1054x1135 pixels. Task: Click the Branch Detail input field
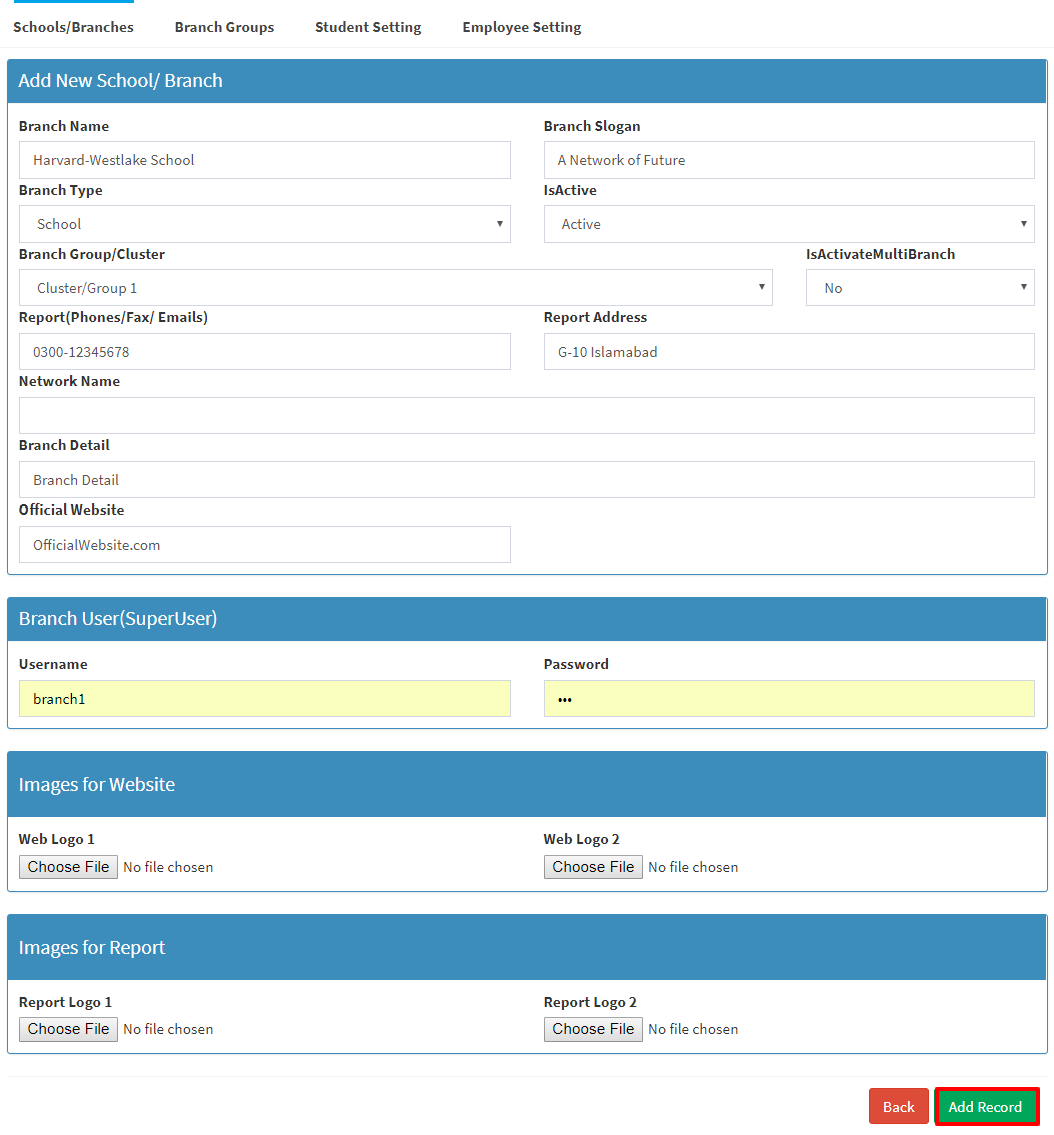(x=527, y=480)
